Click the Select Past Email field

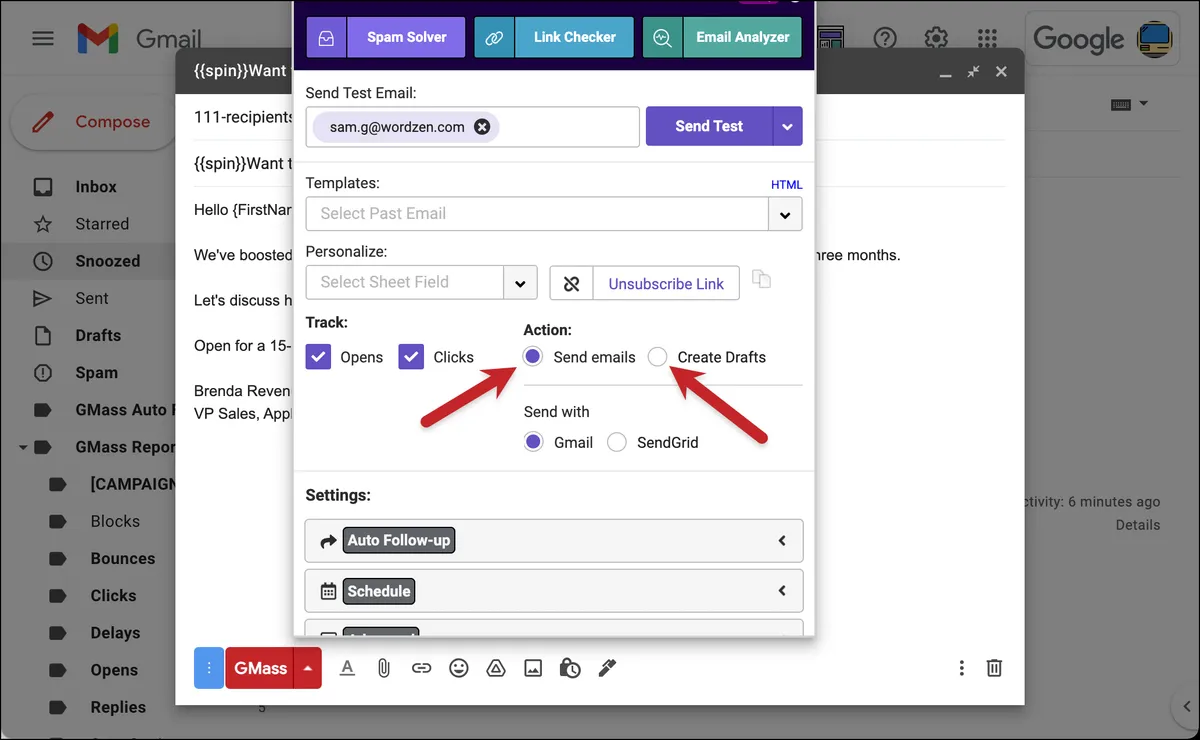tap(537, 214)
